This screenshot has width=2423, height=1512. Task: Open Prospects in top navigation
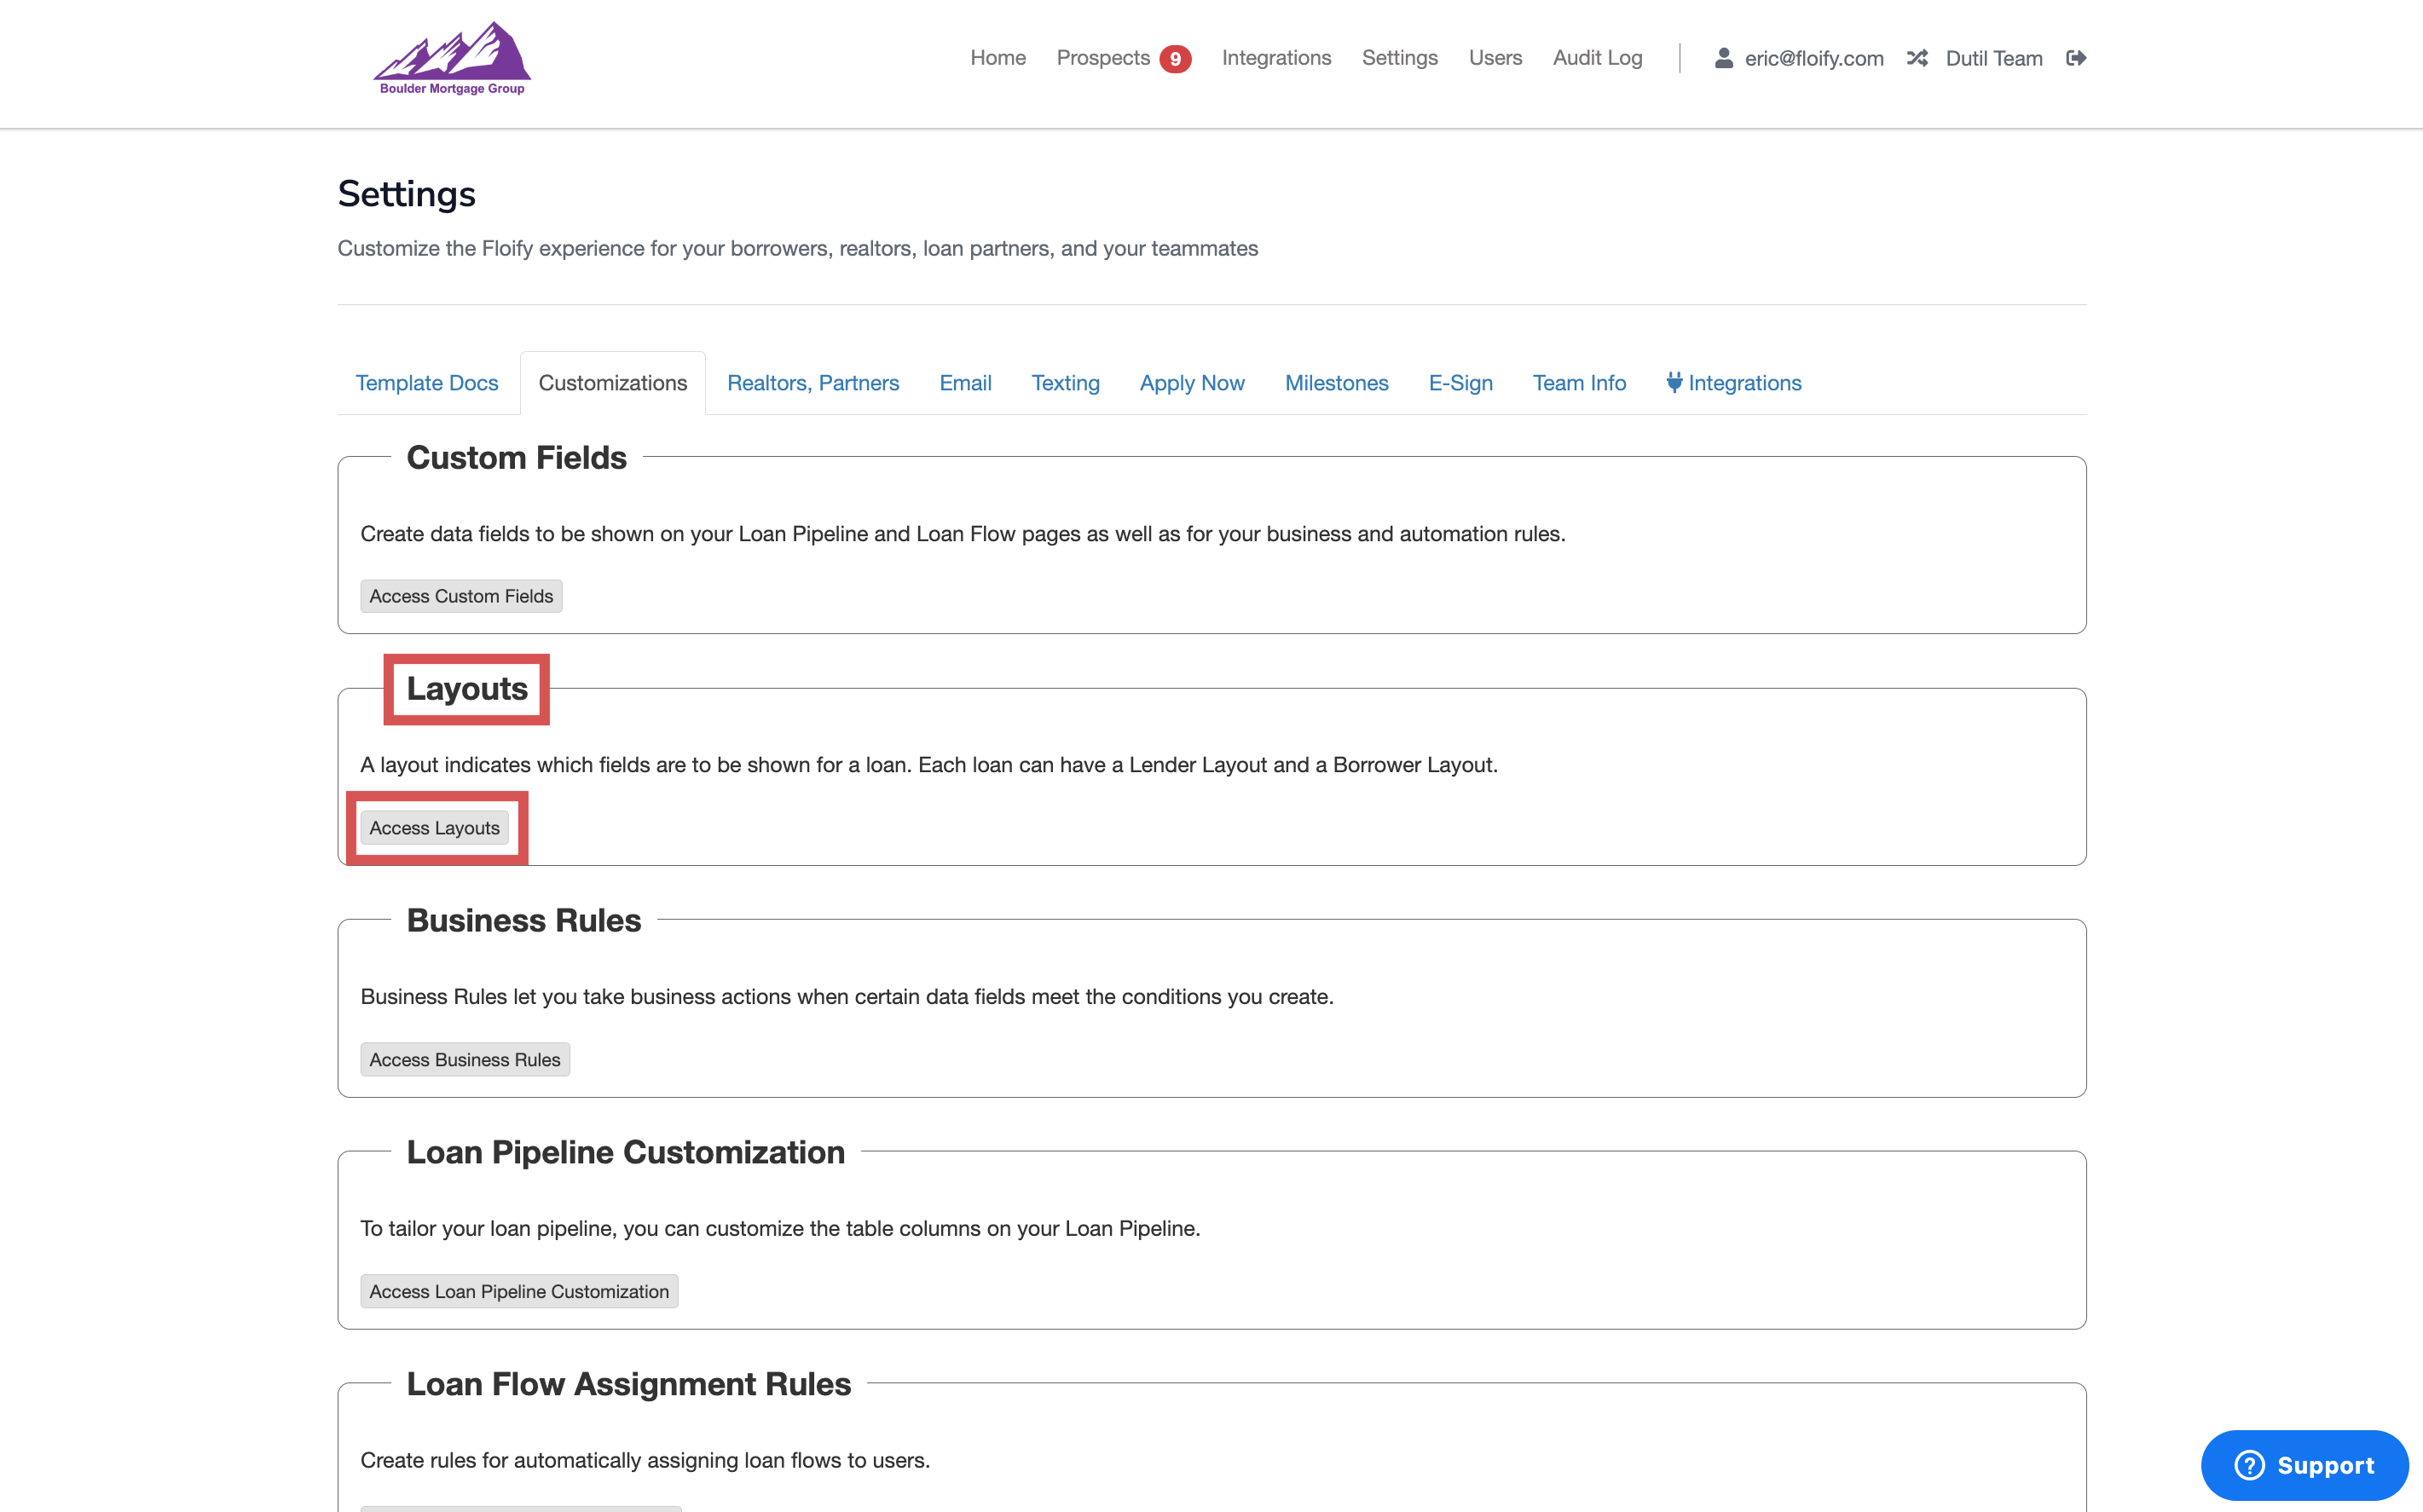point(1103,58)
